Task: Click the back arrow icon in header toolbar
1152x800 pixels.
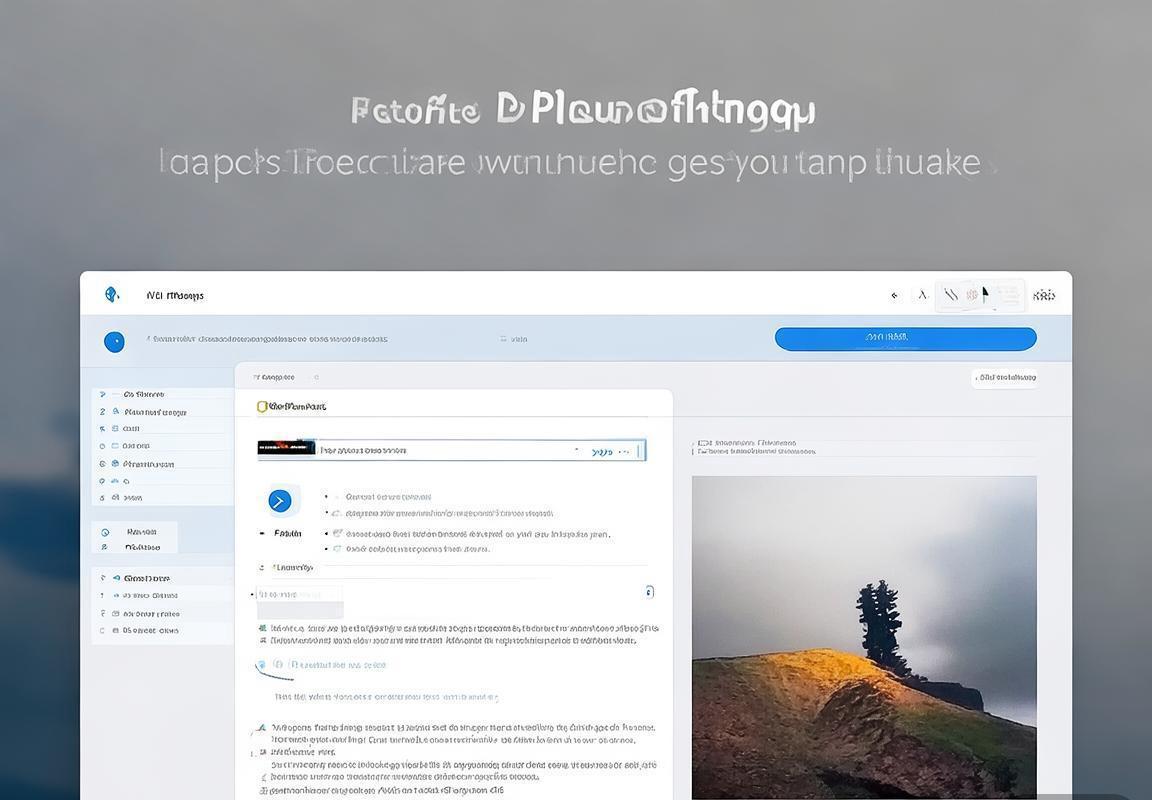Action: (894, 295)
